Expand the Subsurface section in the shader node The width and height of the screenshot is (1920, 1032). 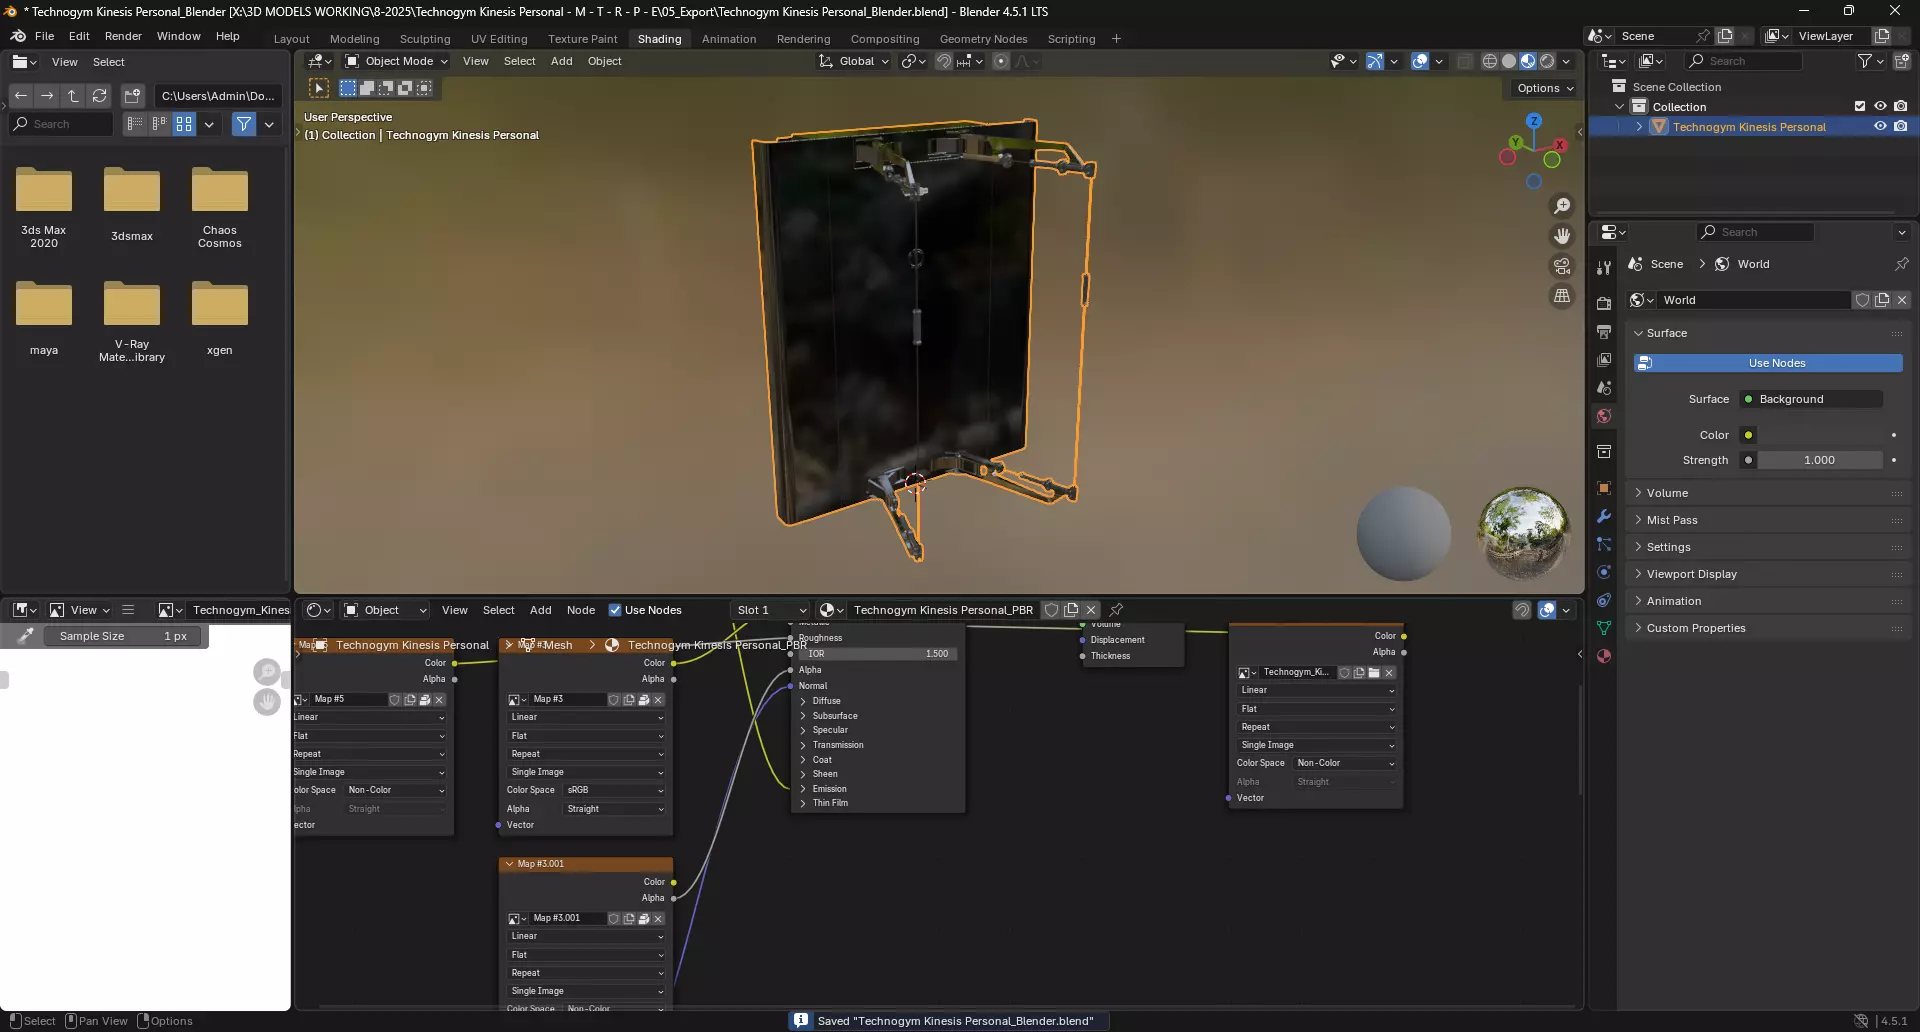point(803,716)
